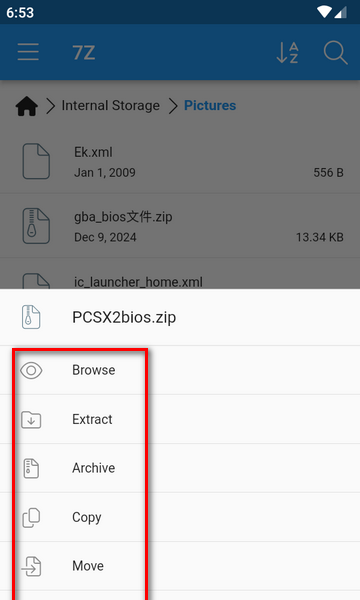Tap the Extract folder icon
Screen dimensions: 360x600
pyautogui.click(x=31, y=419)
